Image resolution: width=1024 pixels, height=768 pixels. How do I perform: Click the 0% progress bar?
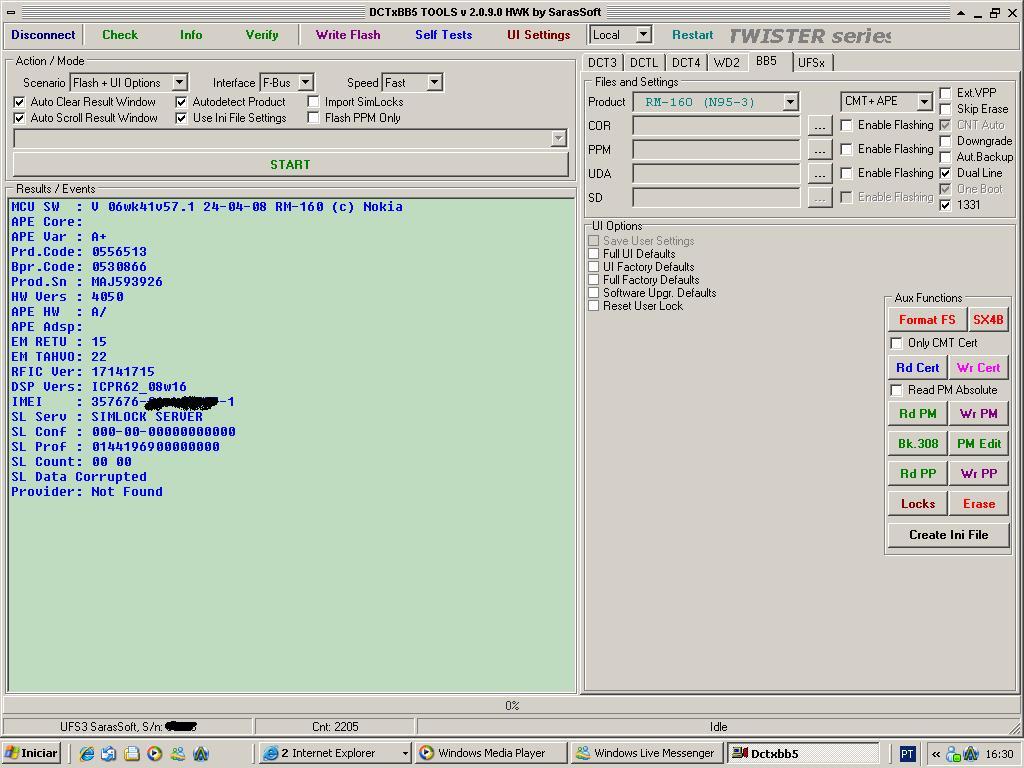coord(512,706)
